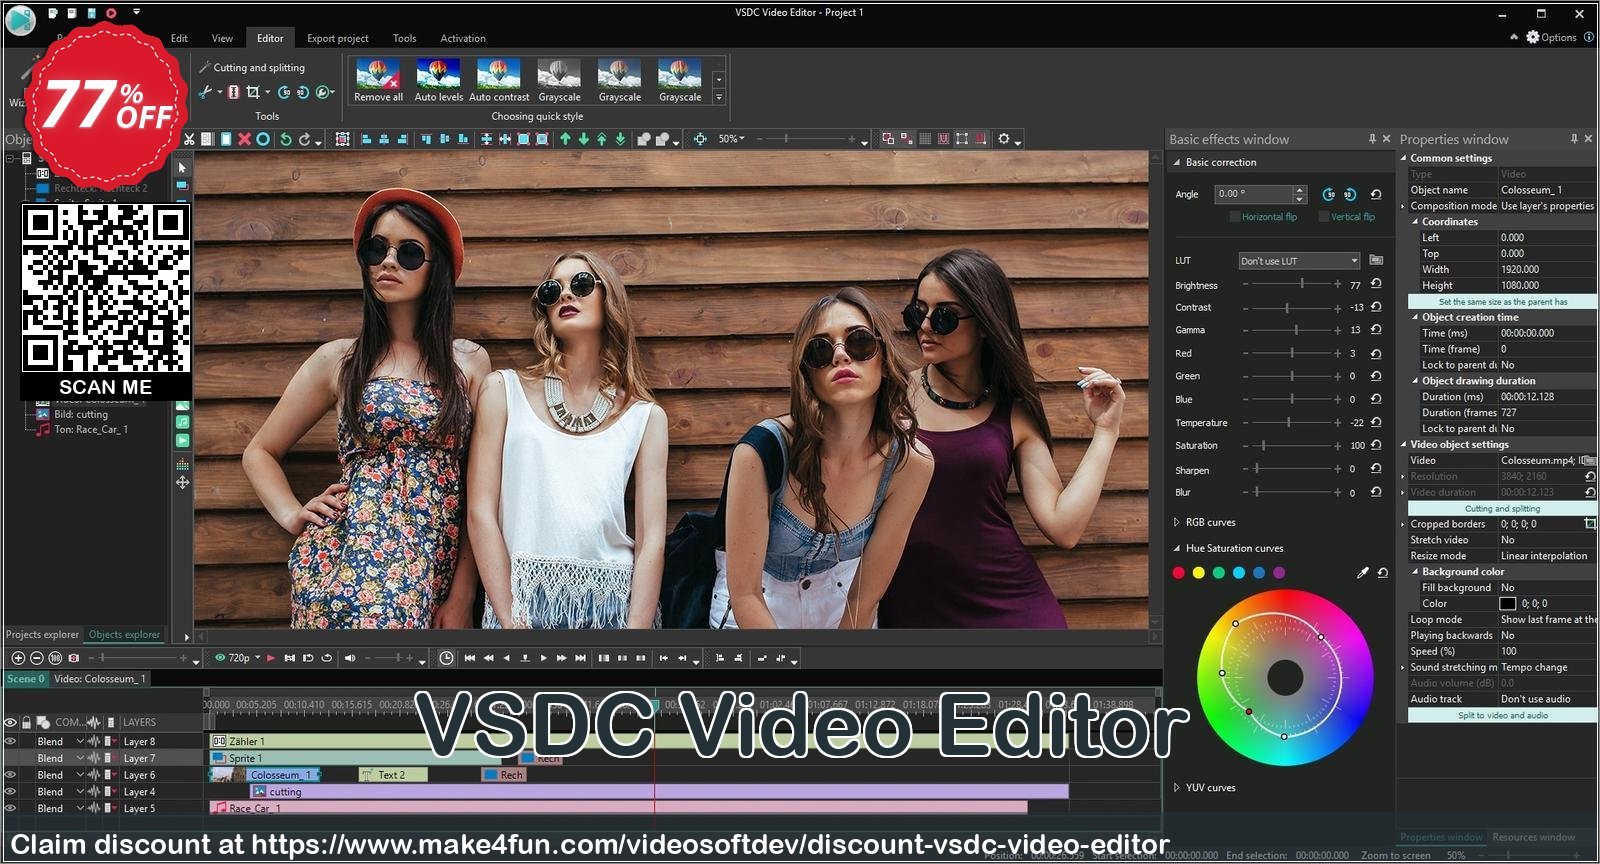This screenshot has width=1600, height=864.
Task: Click the red preview play button
Action: pos(270,658)
